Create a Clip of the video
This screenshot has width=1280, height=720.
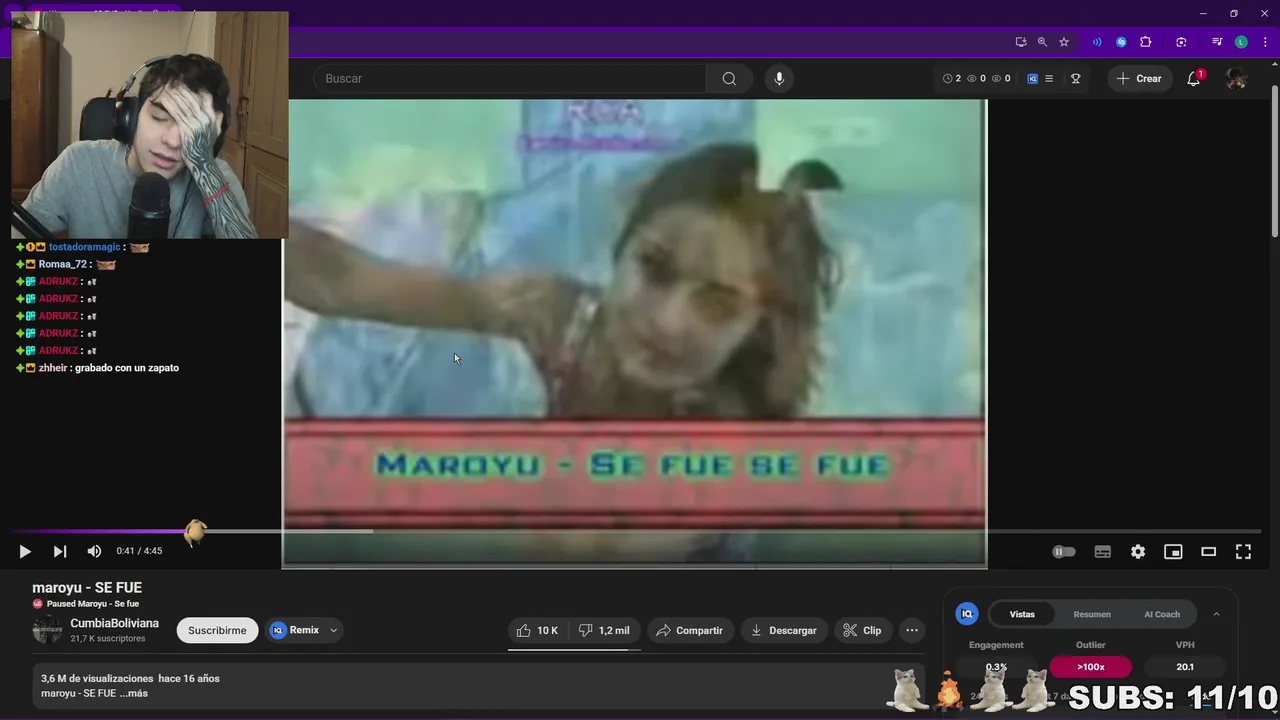[x=862, y=631]
